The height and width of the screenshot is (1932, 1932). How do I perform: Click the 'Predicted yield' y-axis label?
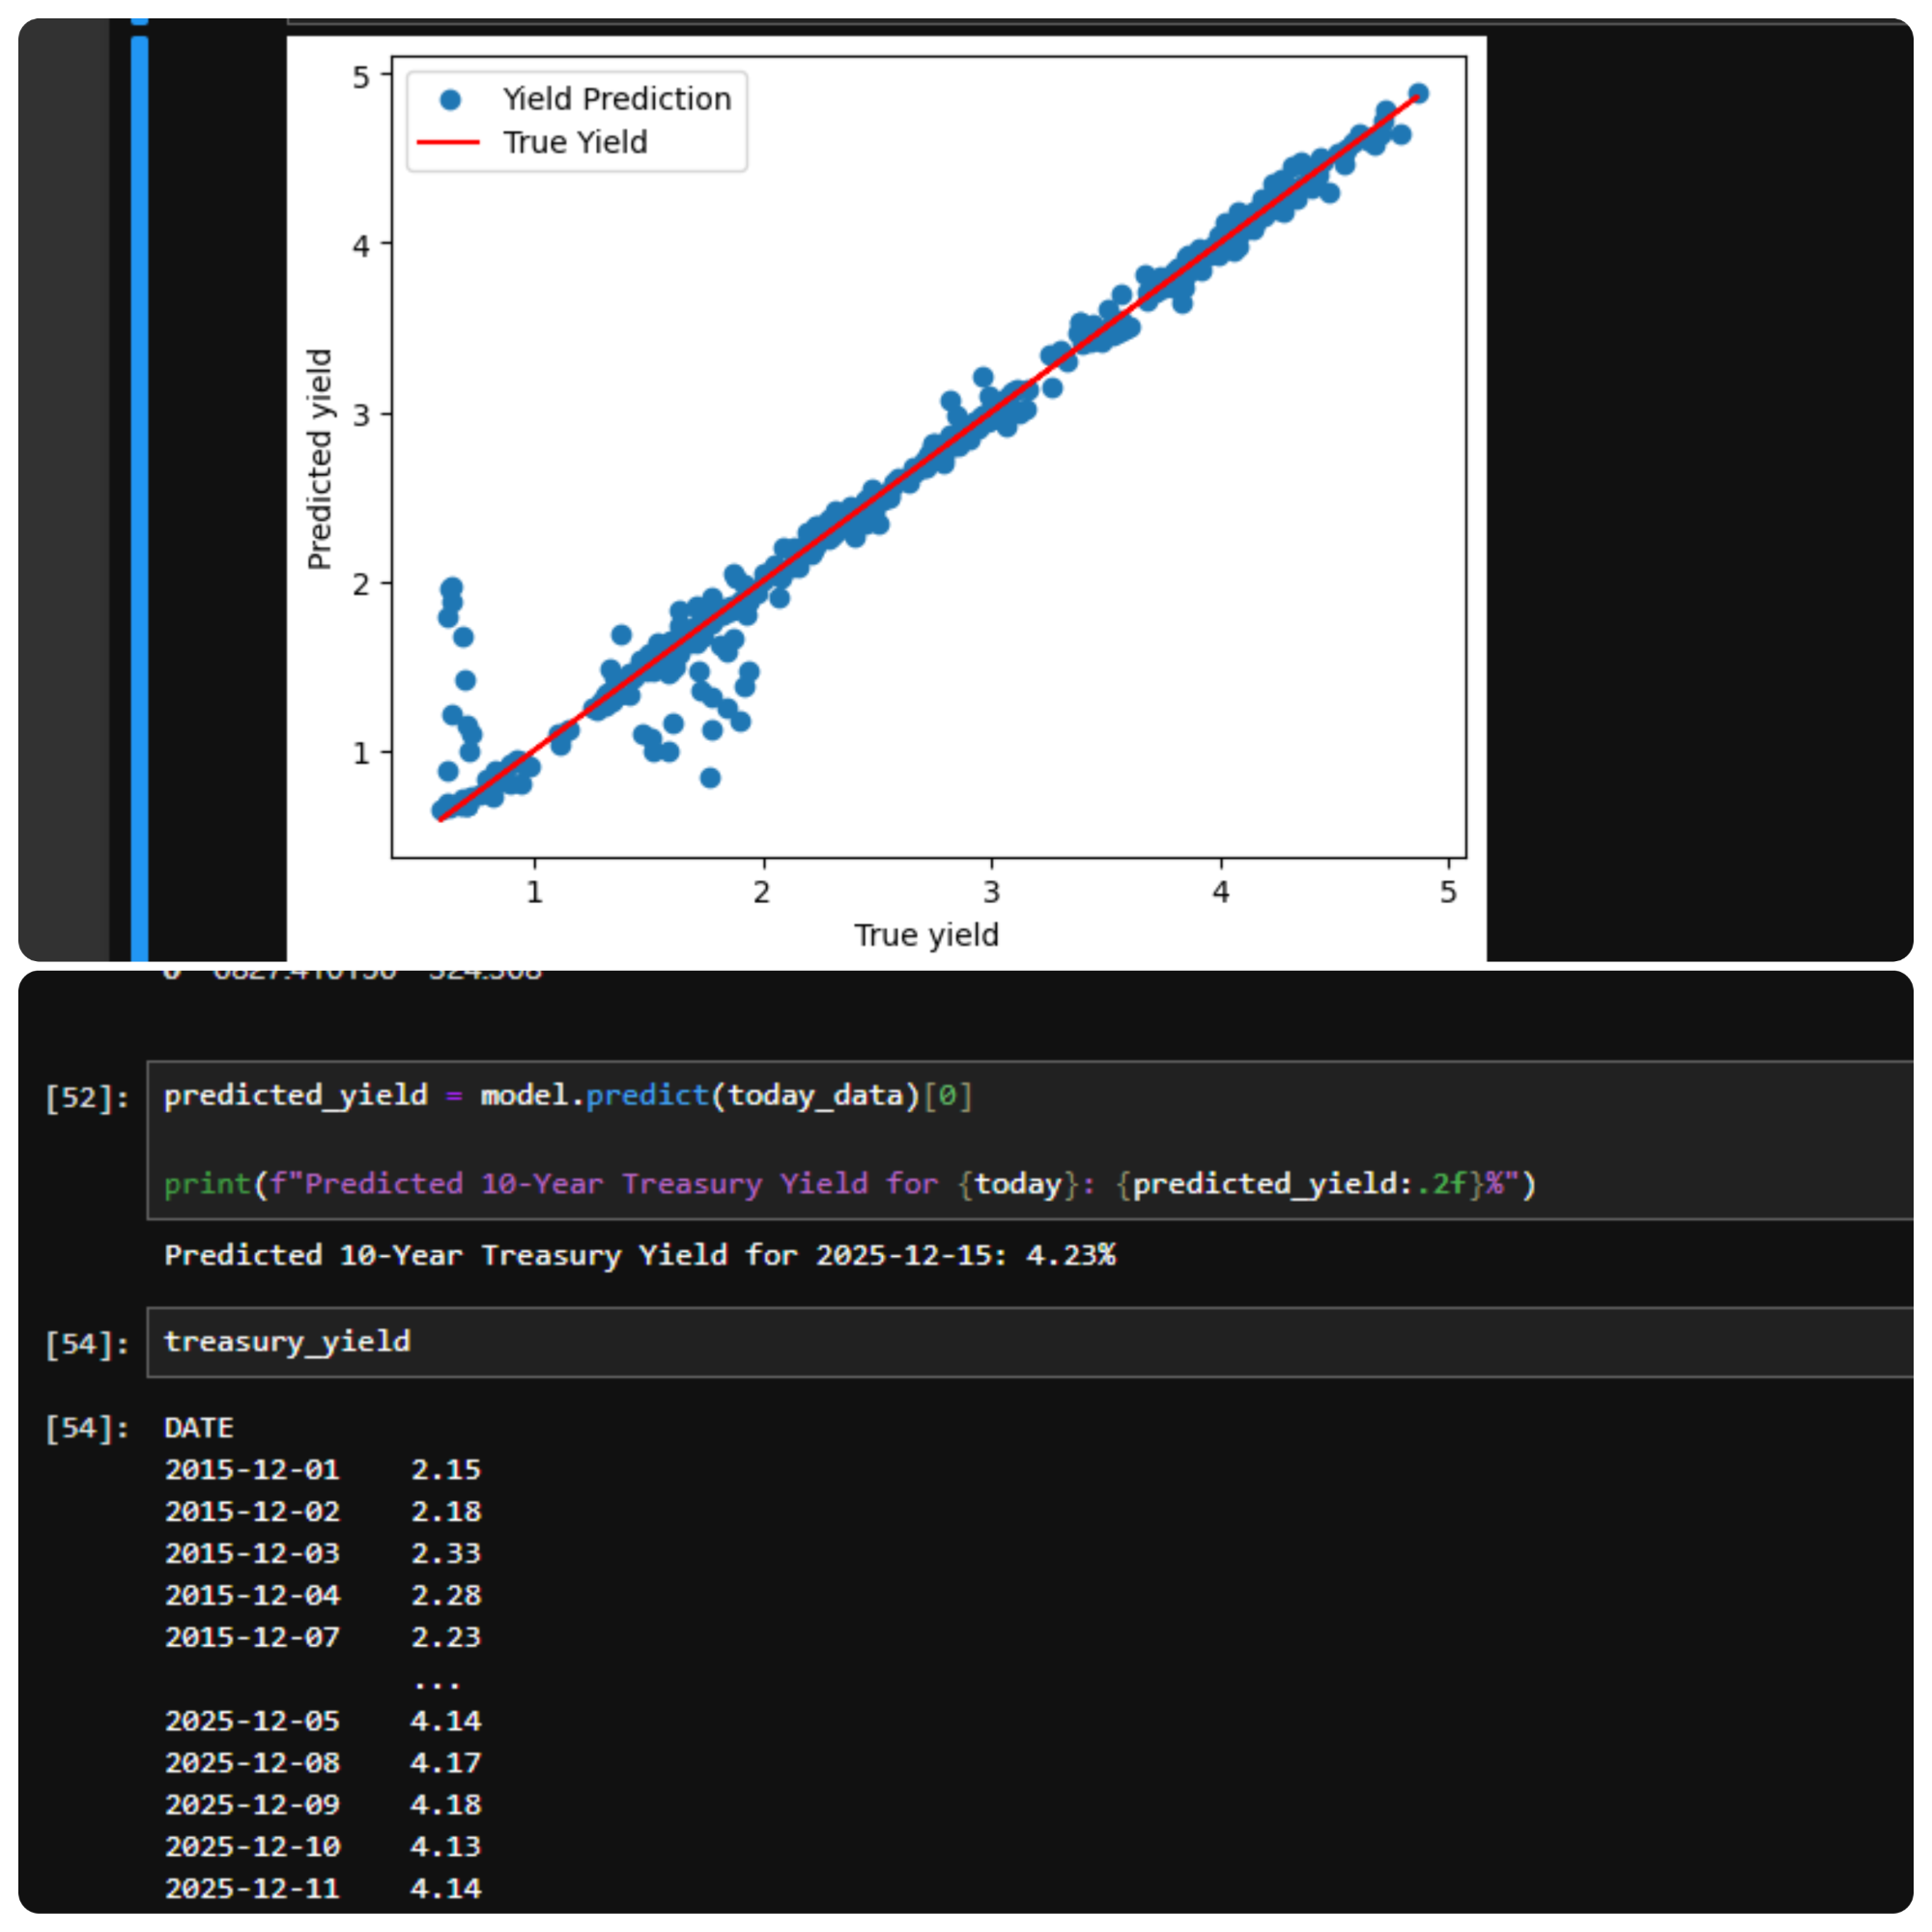point(319,459)
